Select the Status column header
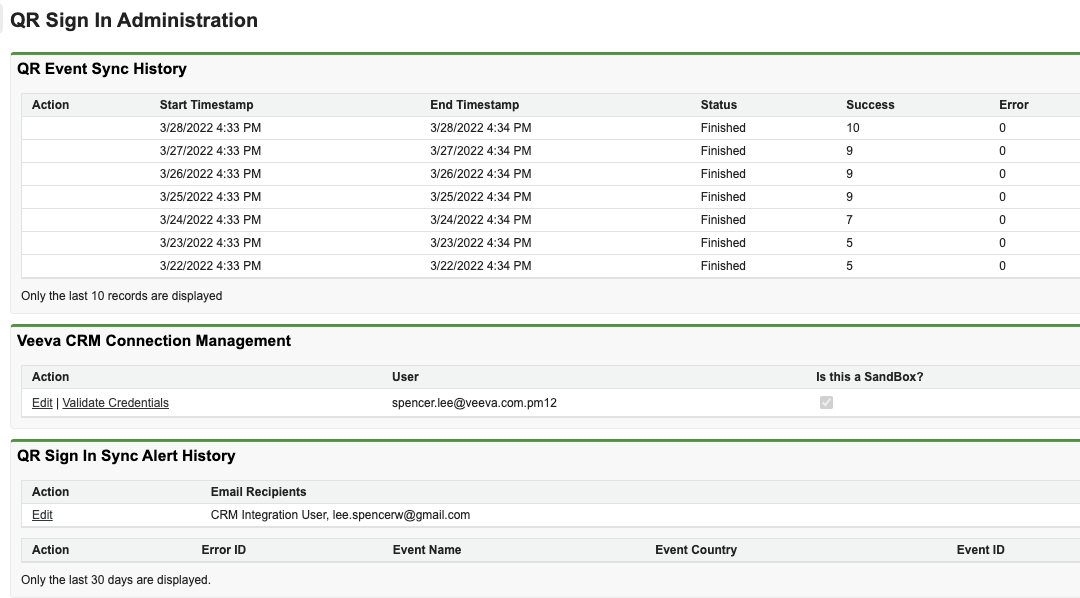Viewport: 1080px width, 598px height. (x=718, y=105)
